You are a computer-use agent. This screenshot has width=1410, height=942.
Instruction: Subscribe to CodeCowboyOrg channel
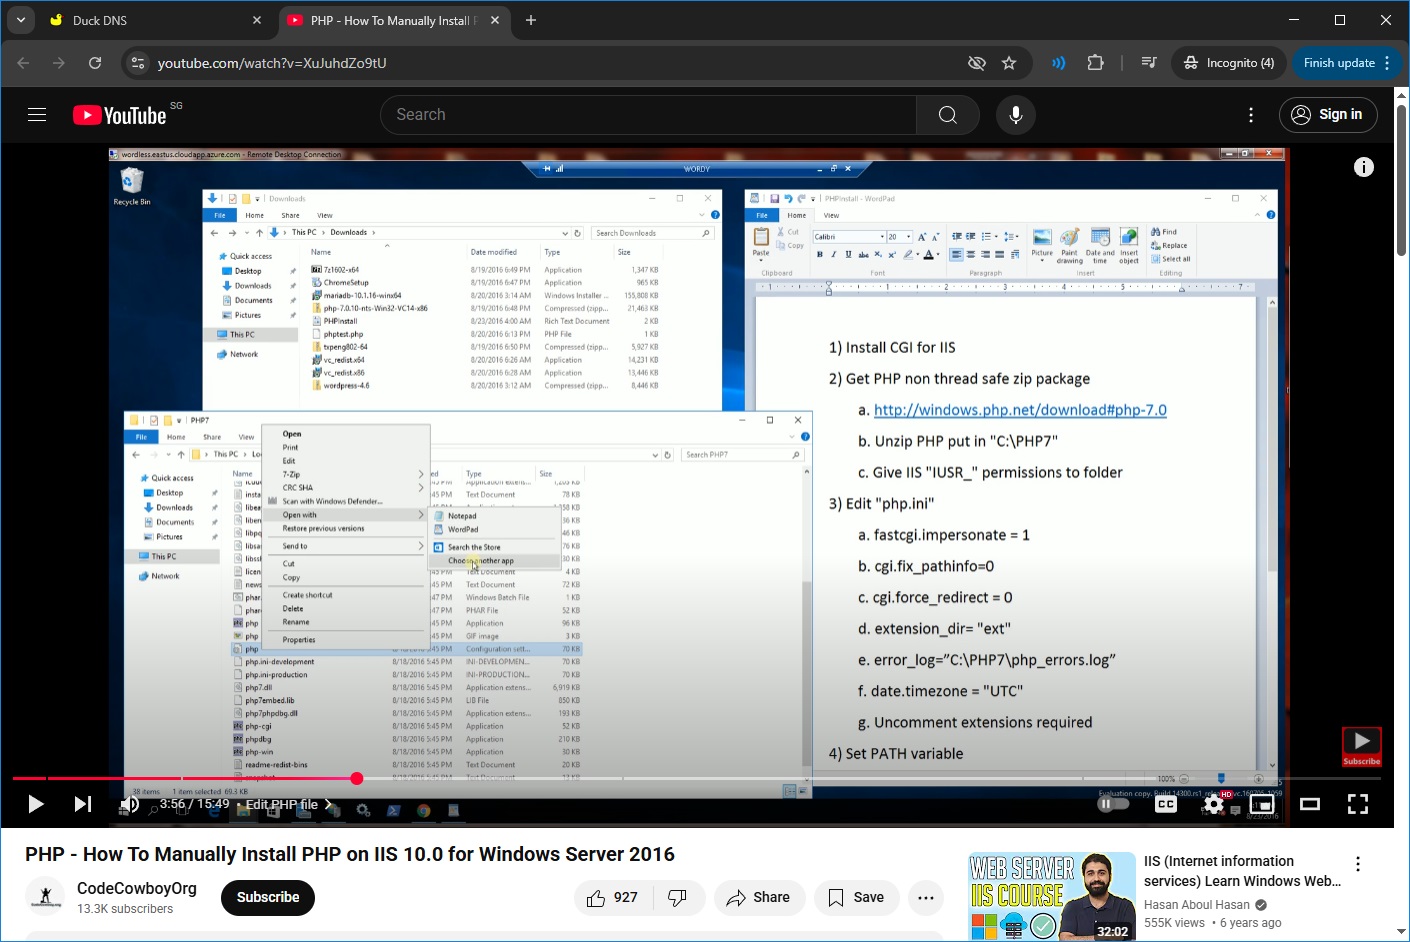click(267, 898)
